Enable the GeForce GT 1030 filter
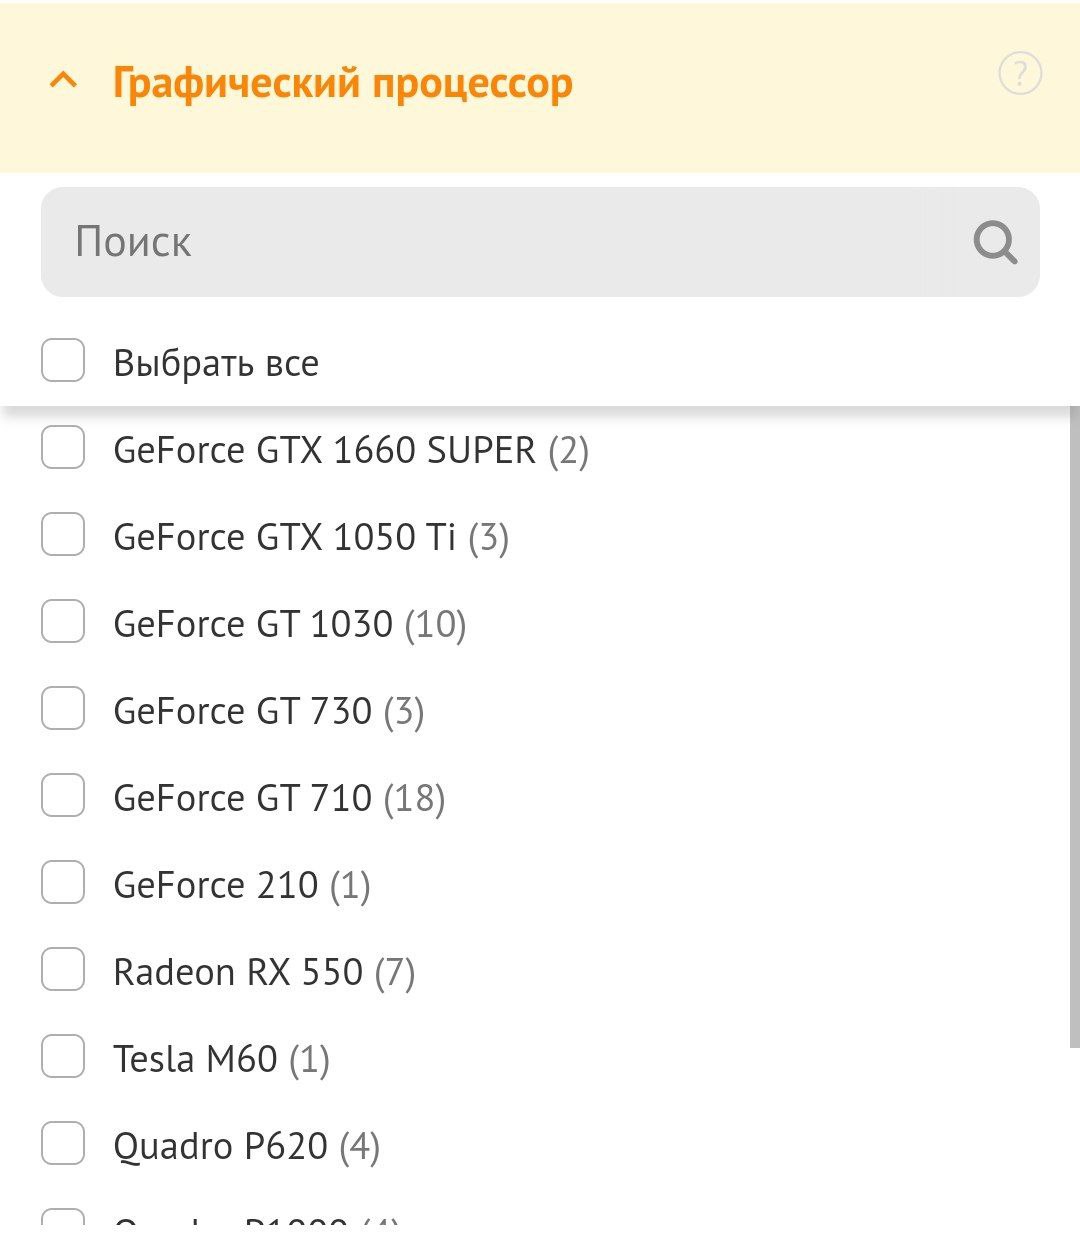This screenshot has width=1080, height=1246. pos(62,621)
